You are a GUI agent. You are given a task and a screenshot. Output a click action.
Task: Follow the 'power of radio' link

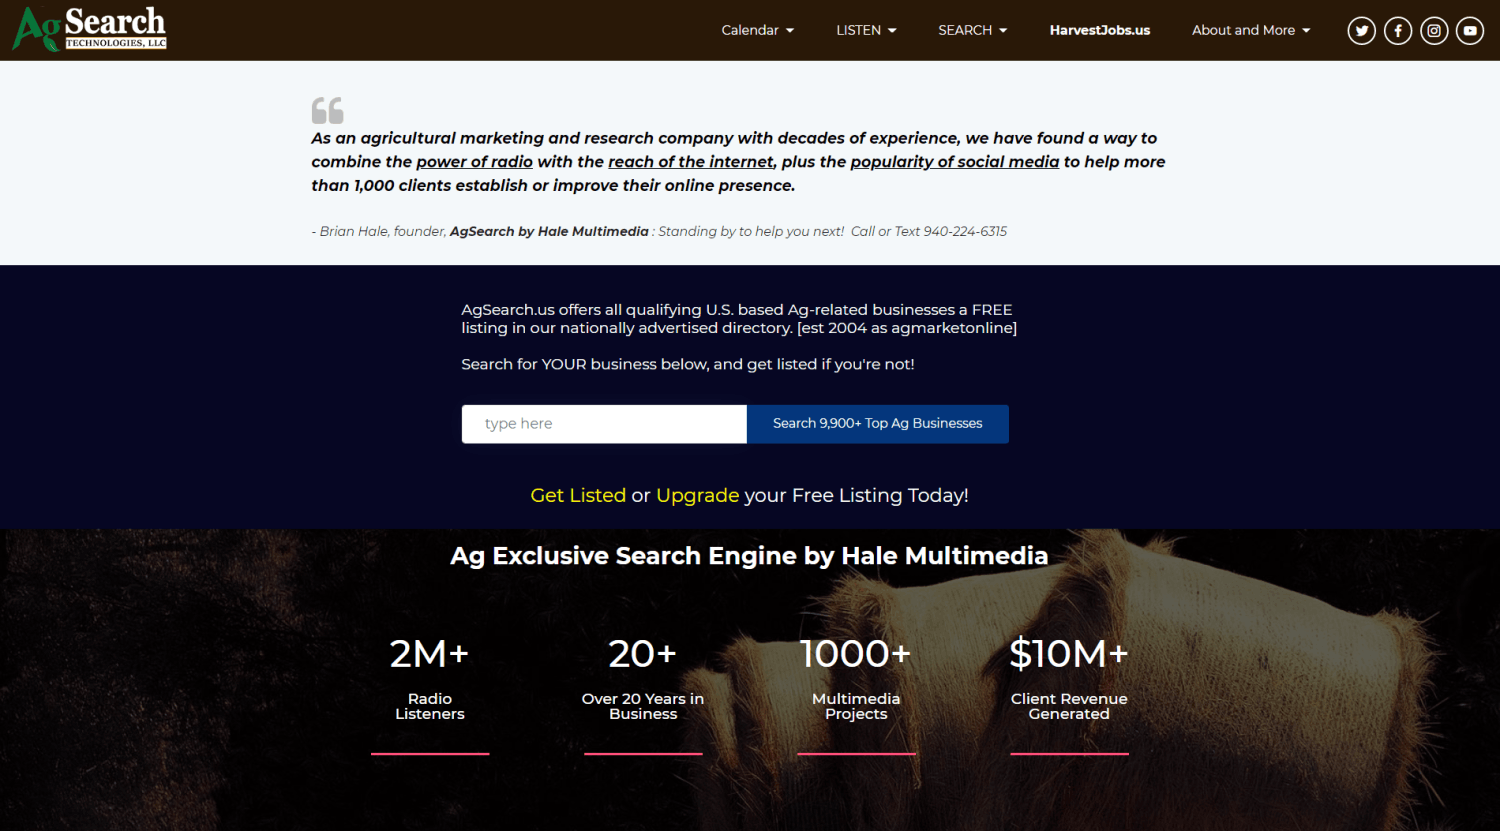[474, 162]
